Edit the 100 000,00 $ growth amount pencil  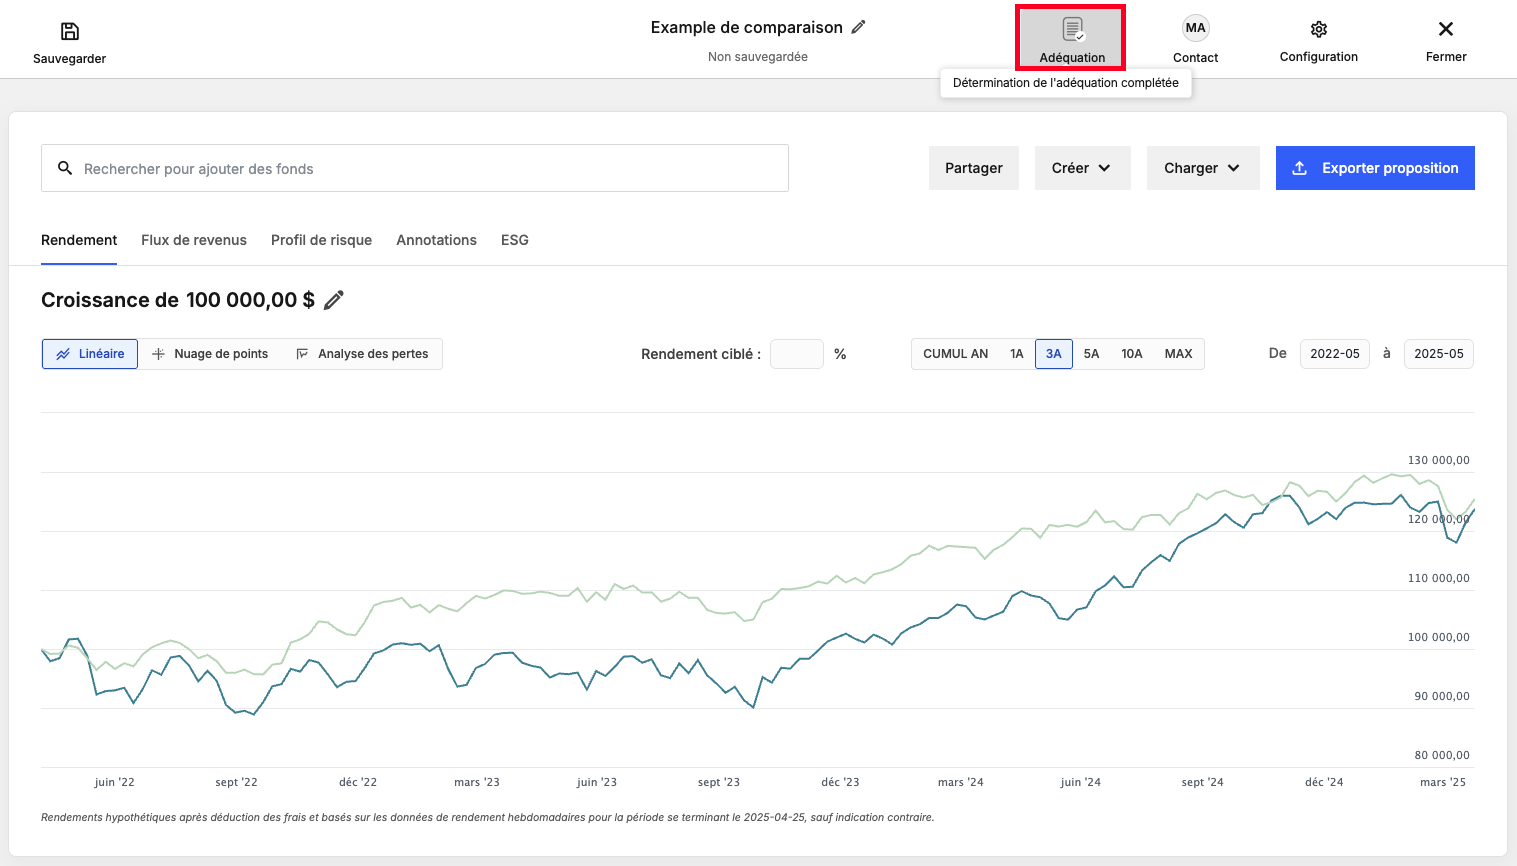[334, 300]
